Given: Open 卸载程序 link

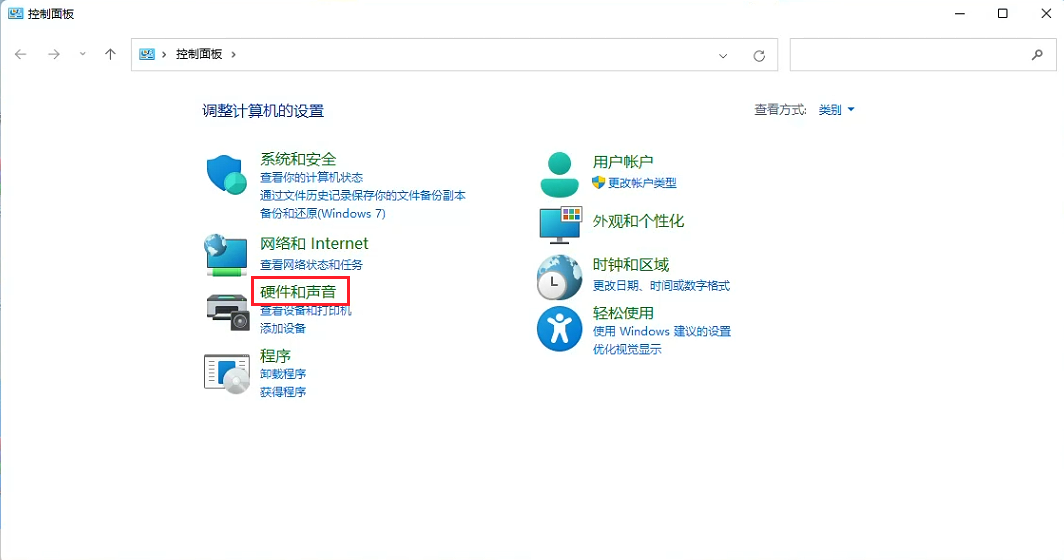Looking at the screenshot, I should point(283,374).
